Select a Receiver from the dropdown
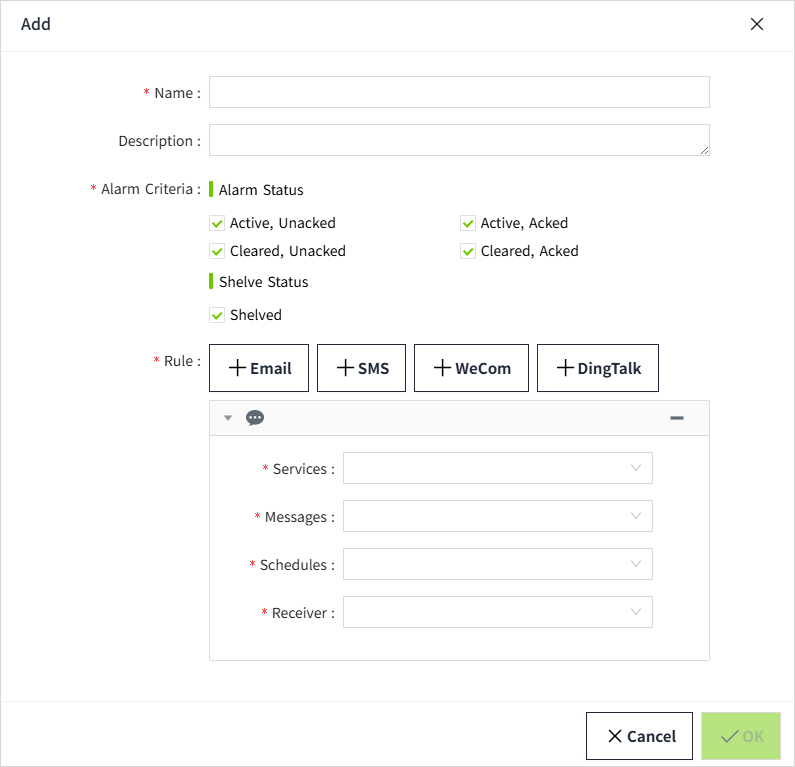 497,612
